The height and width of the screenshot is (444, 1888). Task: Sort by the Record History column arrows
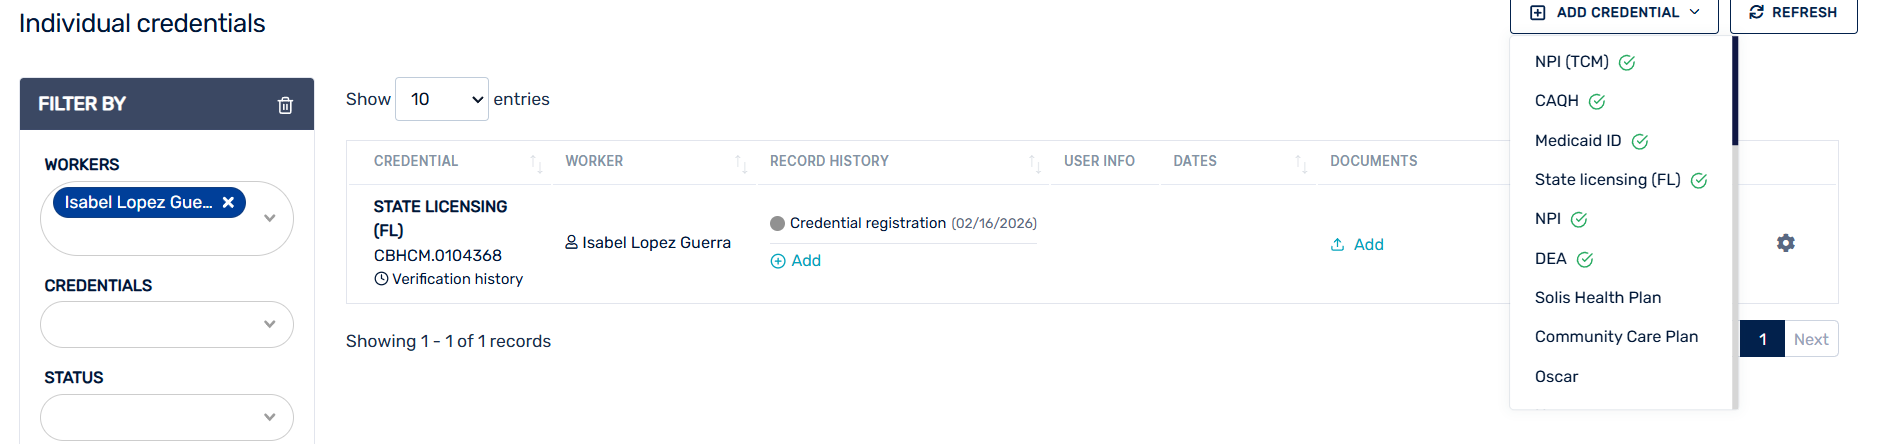pos(1034,162)
